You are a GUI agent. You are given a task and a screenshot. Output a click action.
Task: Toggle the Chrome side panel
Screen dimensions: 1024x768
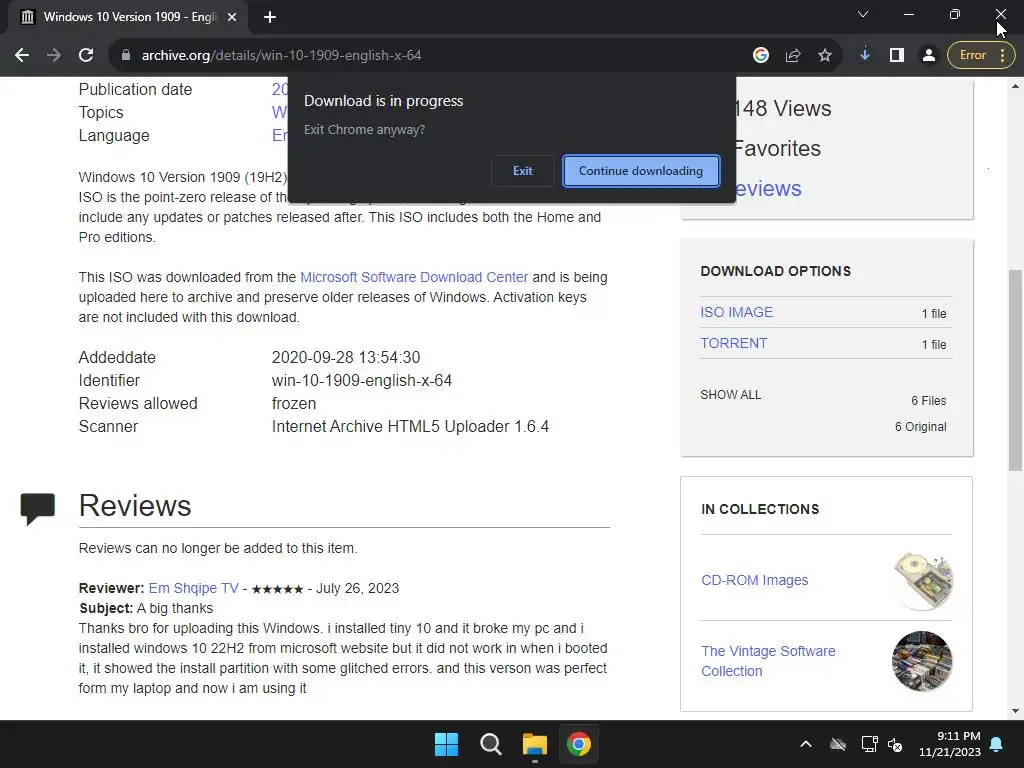coord(897,56)
